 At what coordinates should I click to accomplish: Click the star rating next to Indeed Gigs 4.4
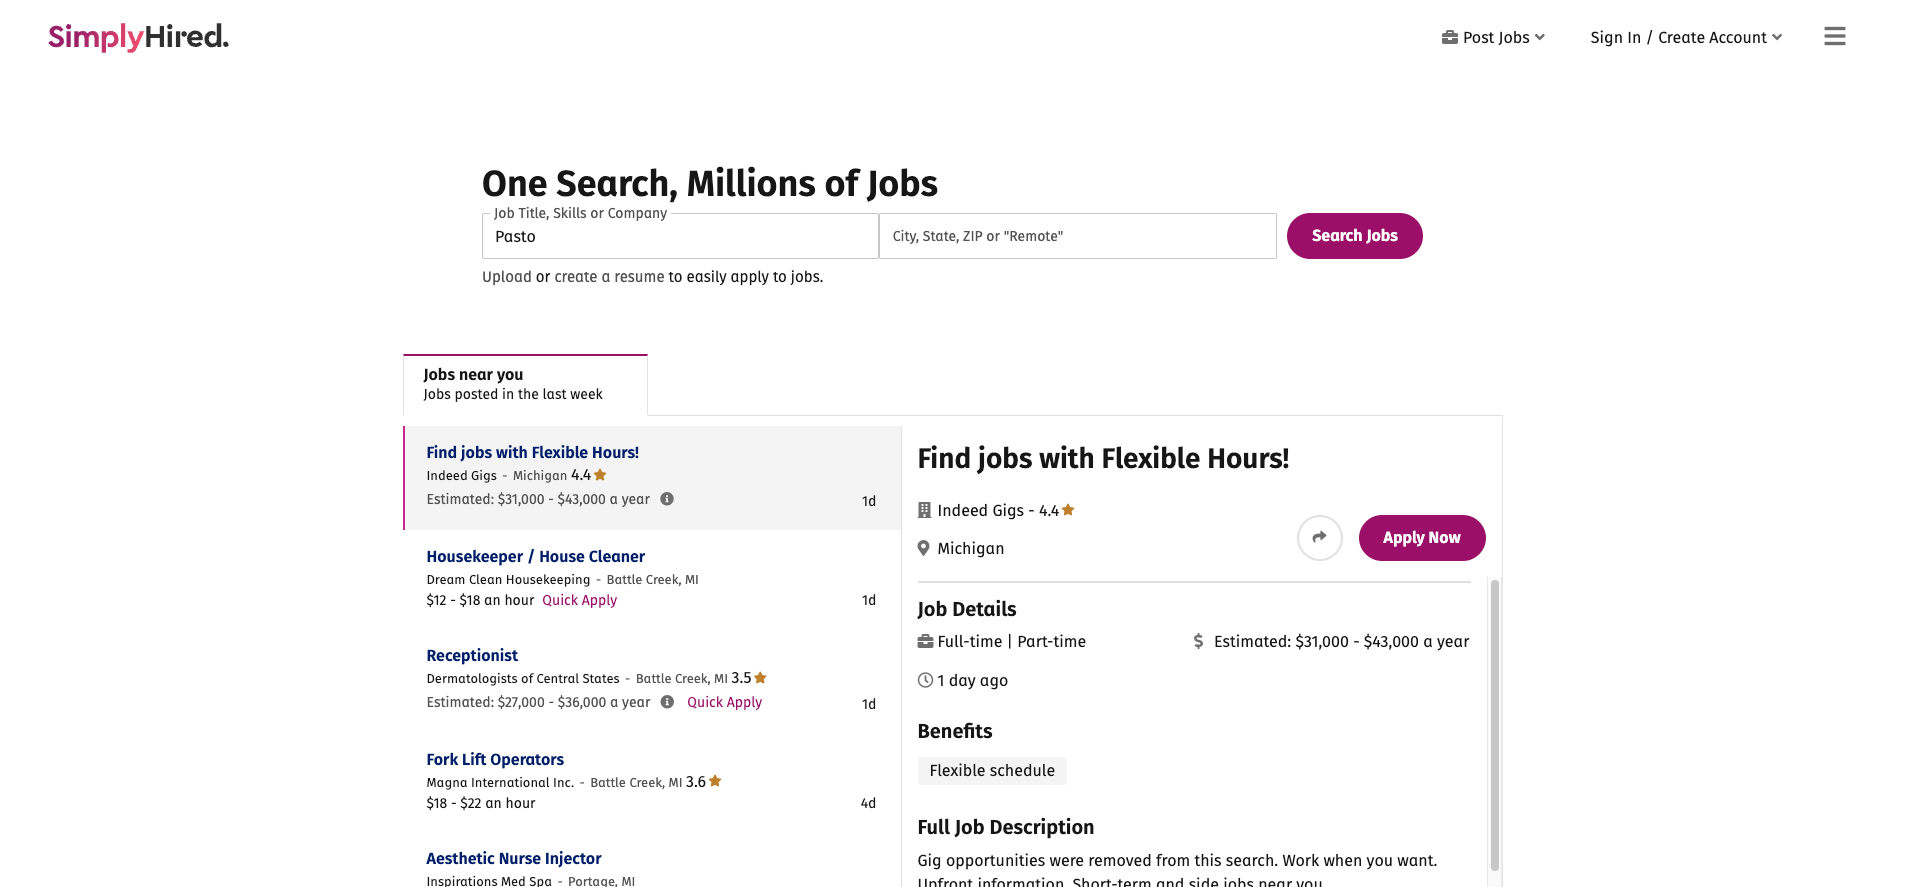point(600,475)
